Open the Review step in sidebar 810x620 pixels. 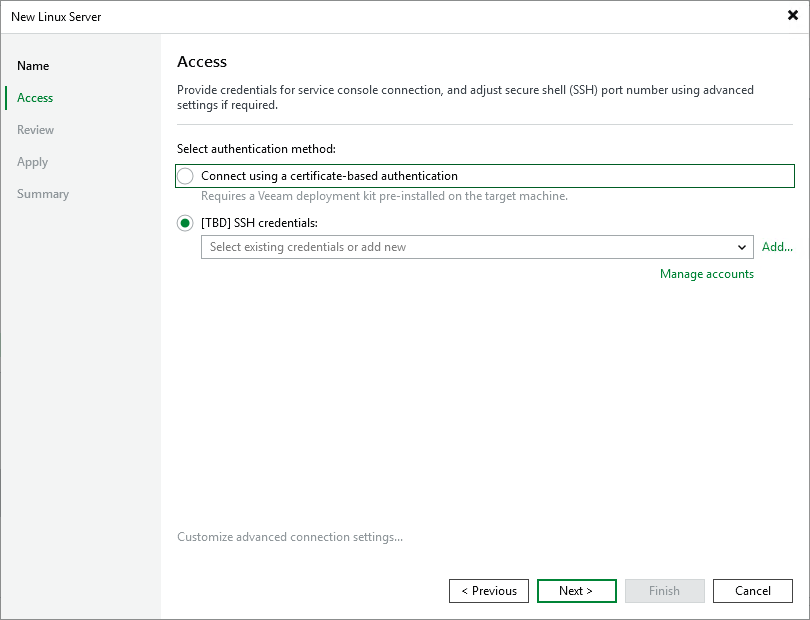[35, 130]
